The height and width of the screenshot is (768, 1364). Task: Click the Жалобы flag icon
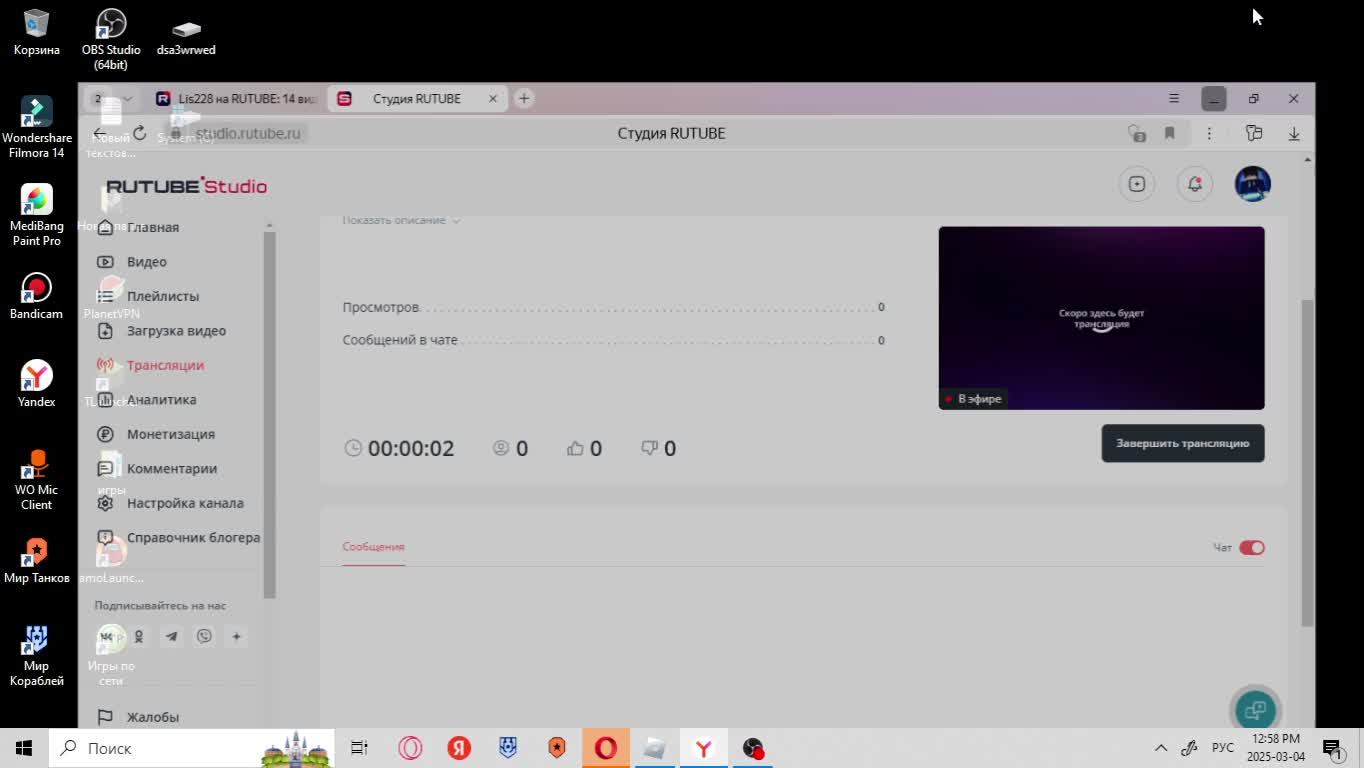click(x=105, y=717)
